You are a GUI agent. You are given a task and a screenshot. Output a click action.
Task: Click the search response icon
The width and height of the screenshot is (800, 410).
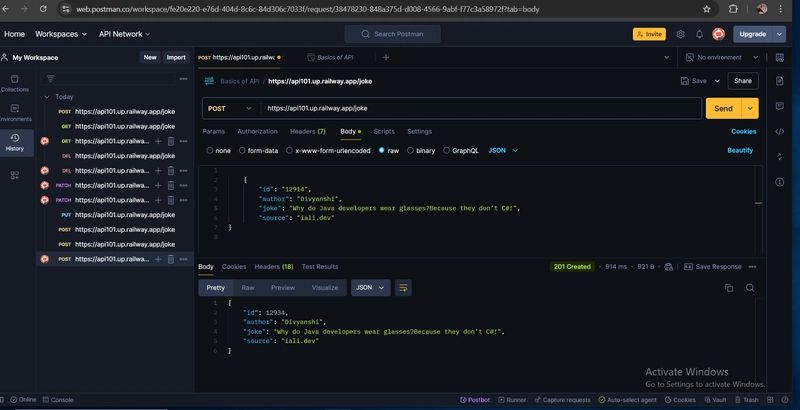point(750,288)
